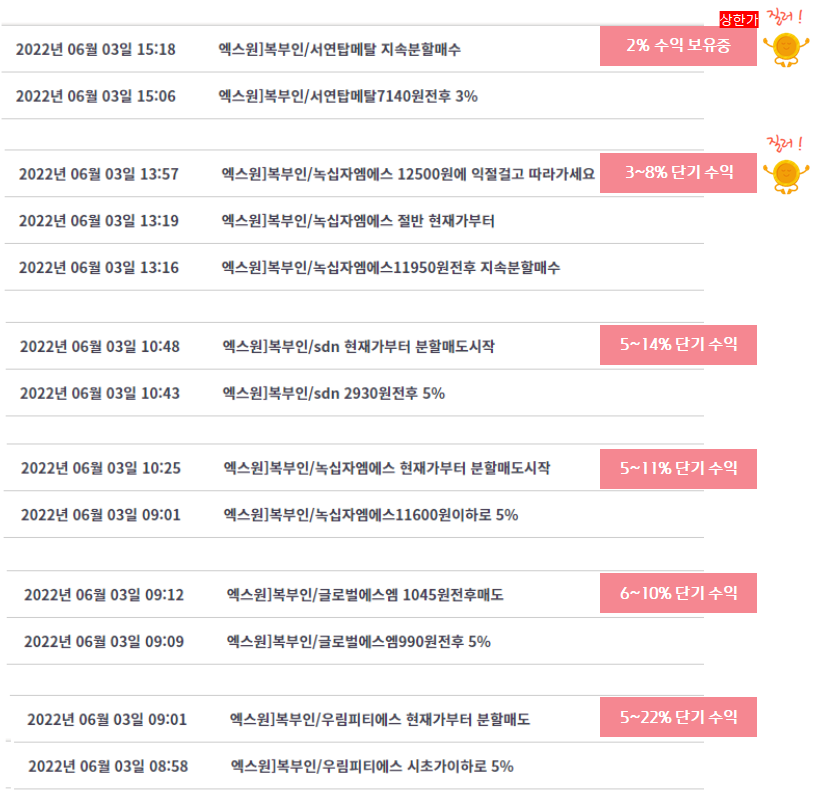Image resolution: width=818 pixels, height=794 pixels.
Task: Open the 우림피티에스 시초가이하로 5% entry
Action: tap(372, 766)
